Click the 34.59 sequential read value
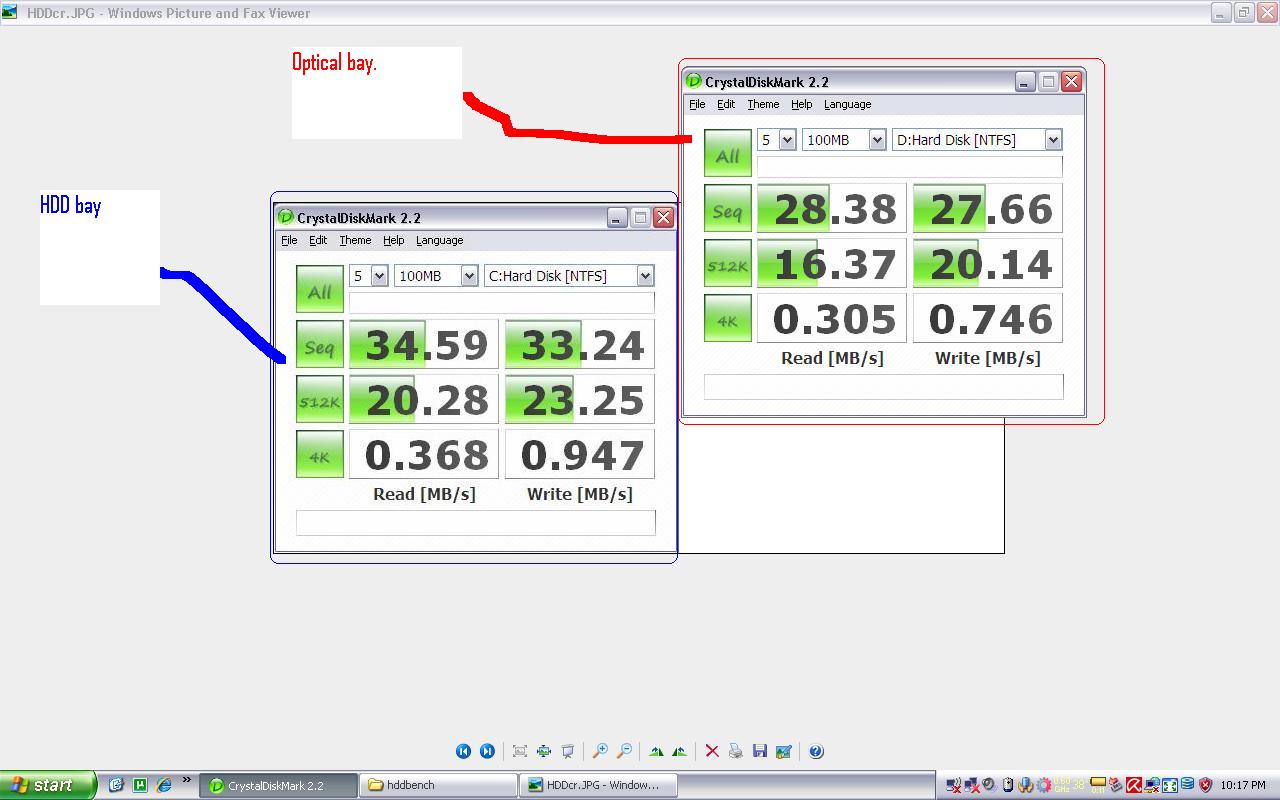 [x=424, y=345]
